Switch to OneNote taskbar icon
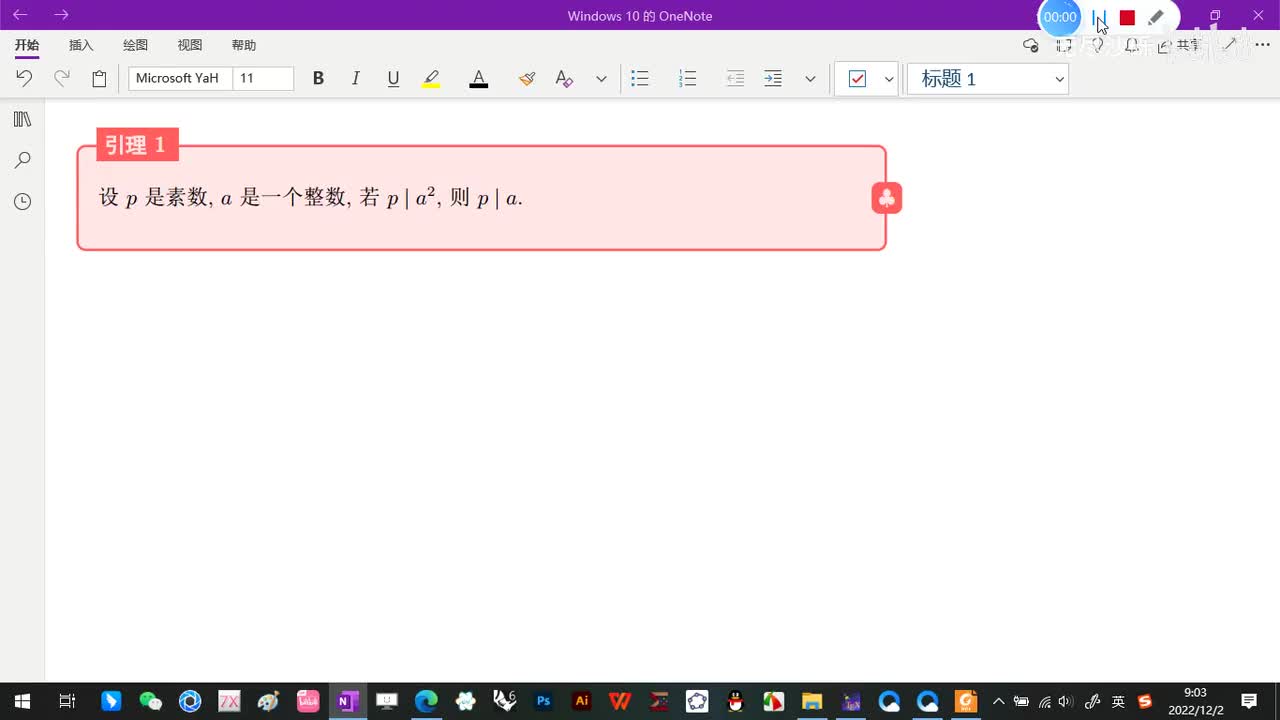This screenshot has width=1280, height=720. coord(347,701)
